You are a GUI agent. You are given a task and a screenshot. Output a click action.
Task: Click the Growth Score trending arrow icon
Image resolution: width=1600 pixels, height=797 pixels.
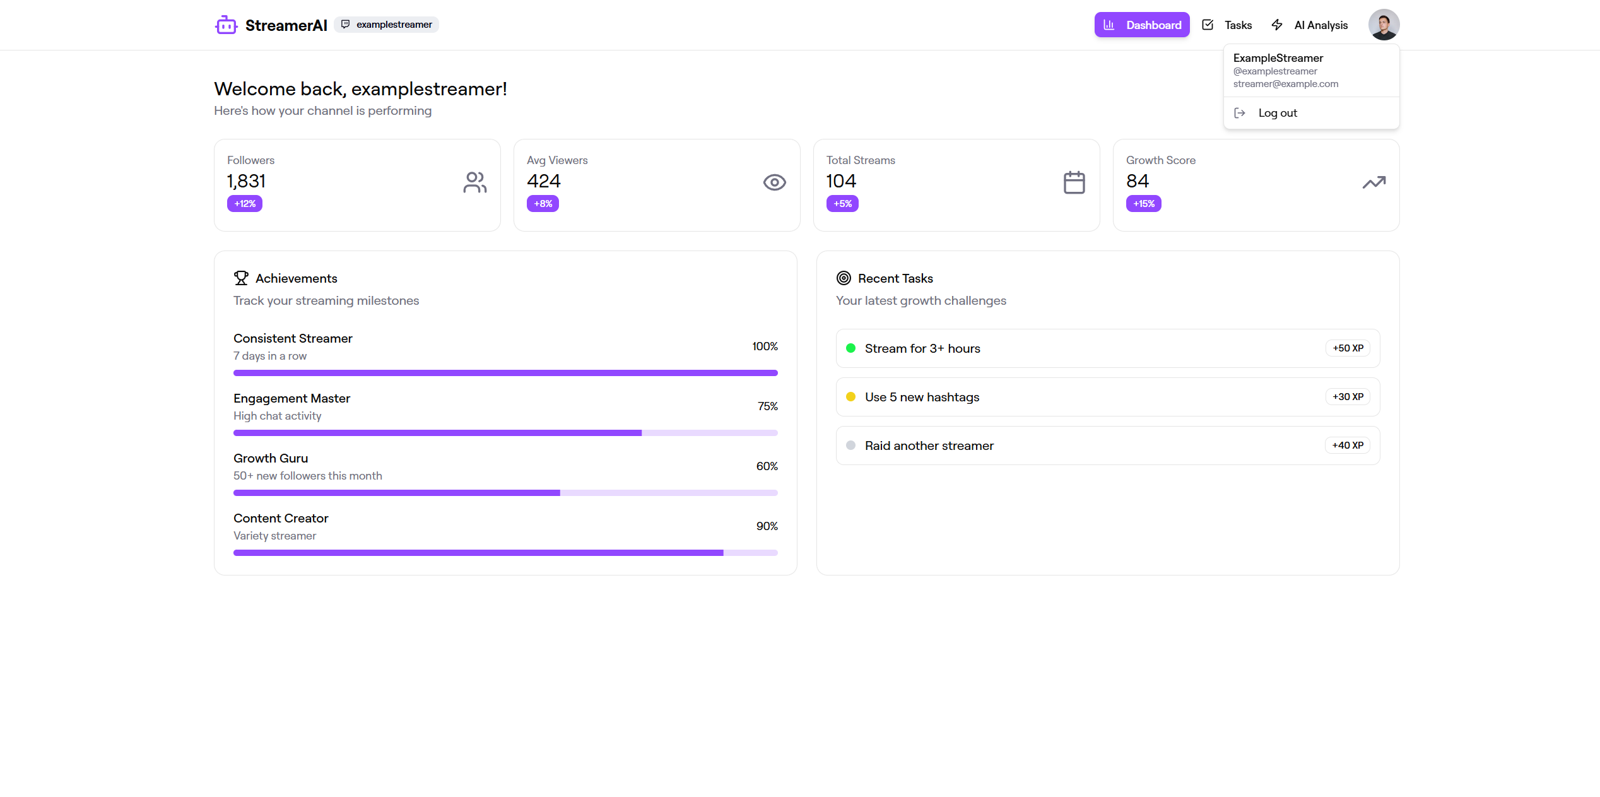[1374, 182]
